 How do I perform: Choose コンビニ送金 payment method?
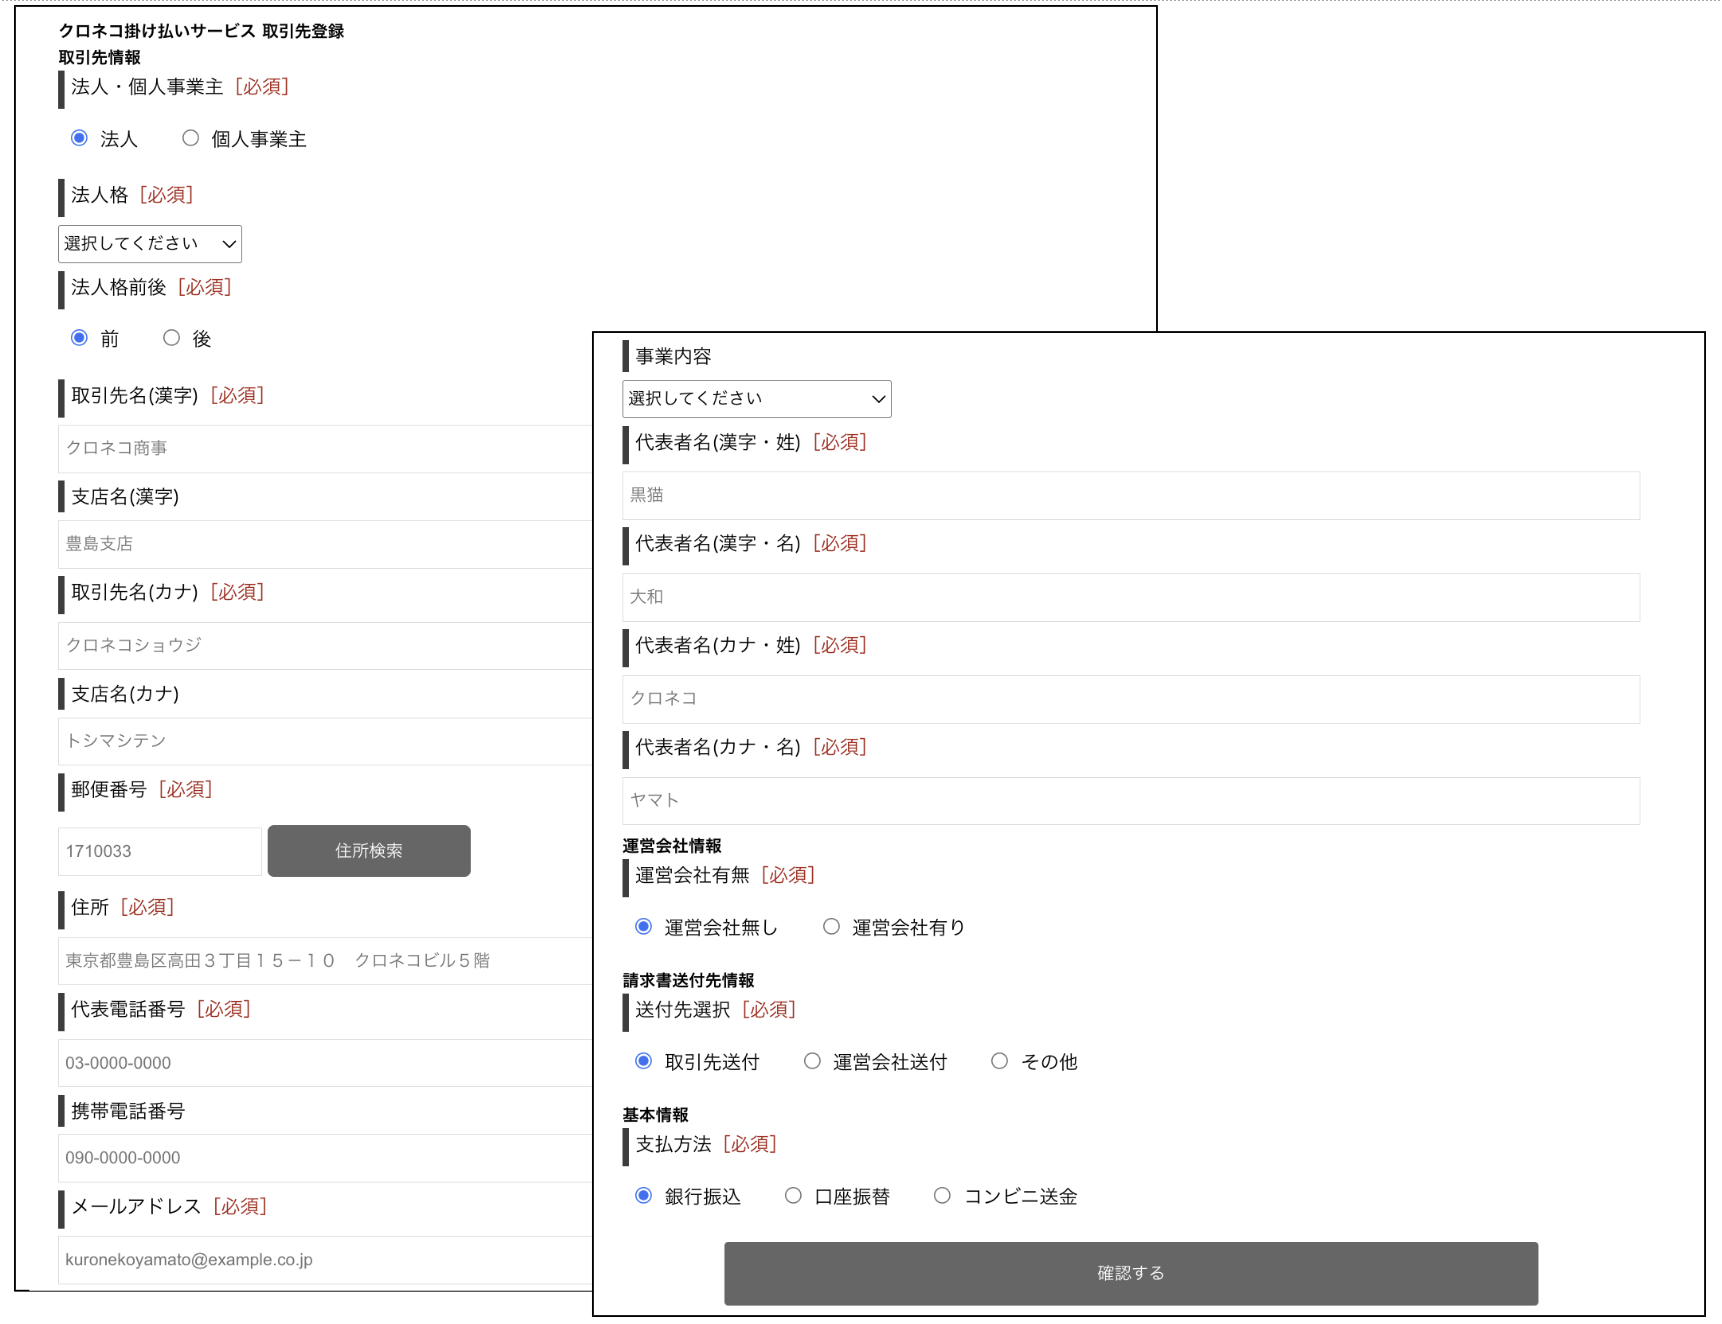[942, 1196]
